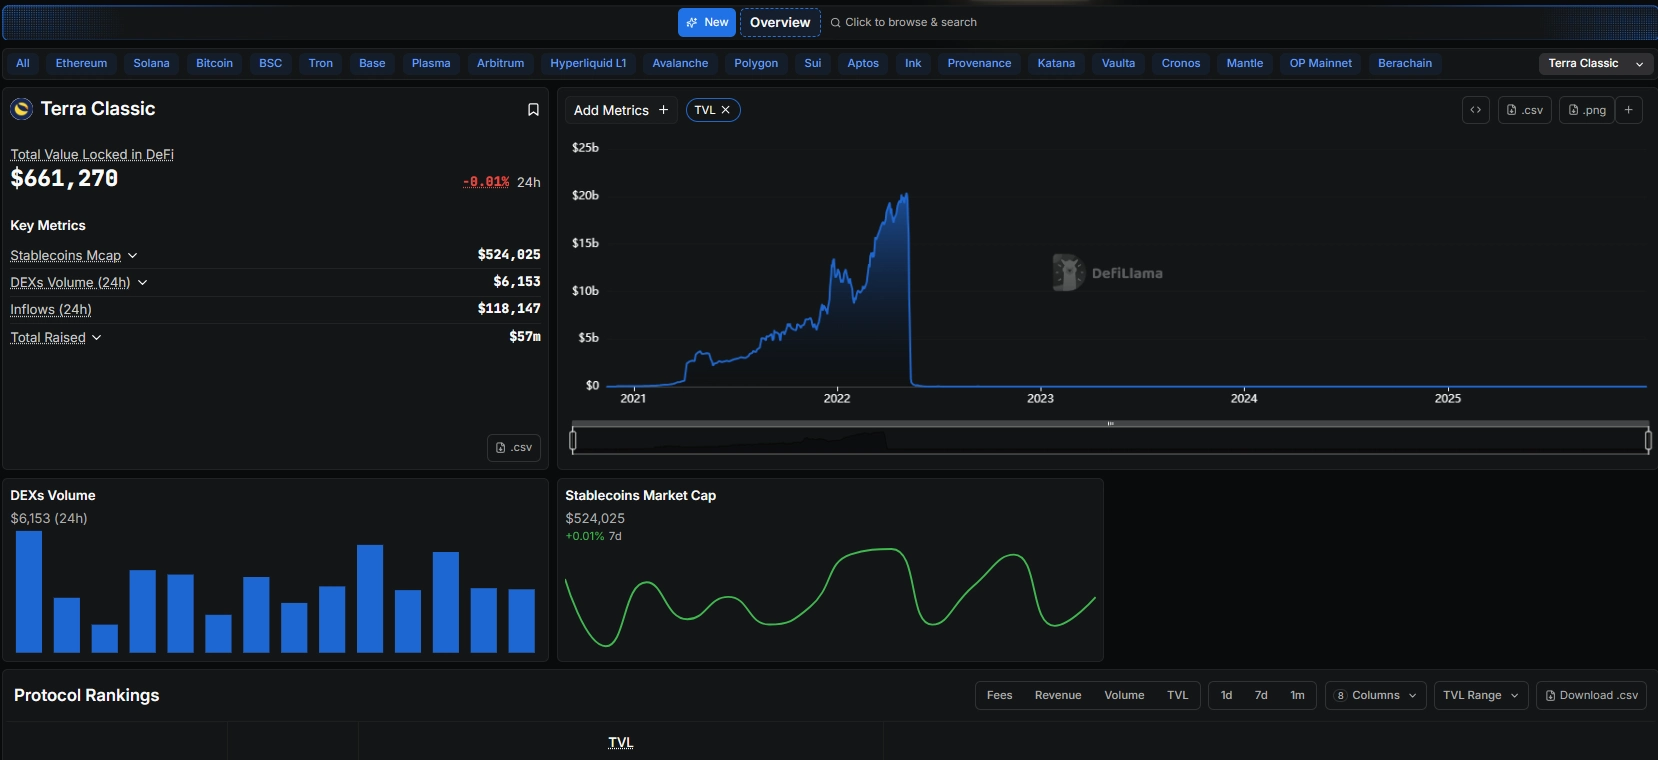Click the search magnifier icon
1658x760 pixels.
point(835,23)
